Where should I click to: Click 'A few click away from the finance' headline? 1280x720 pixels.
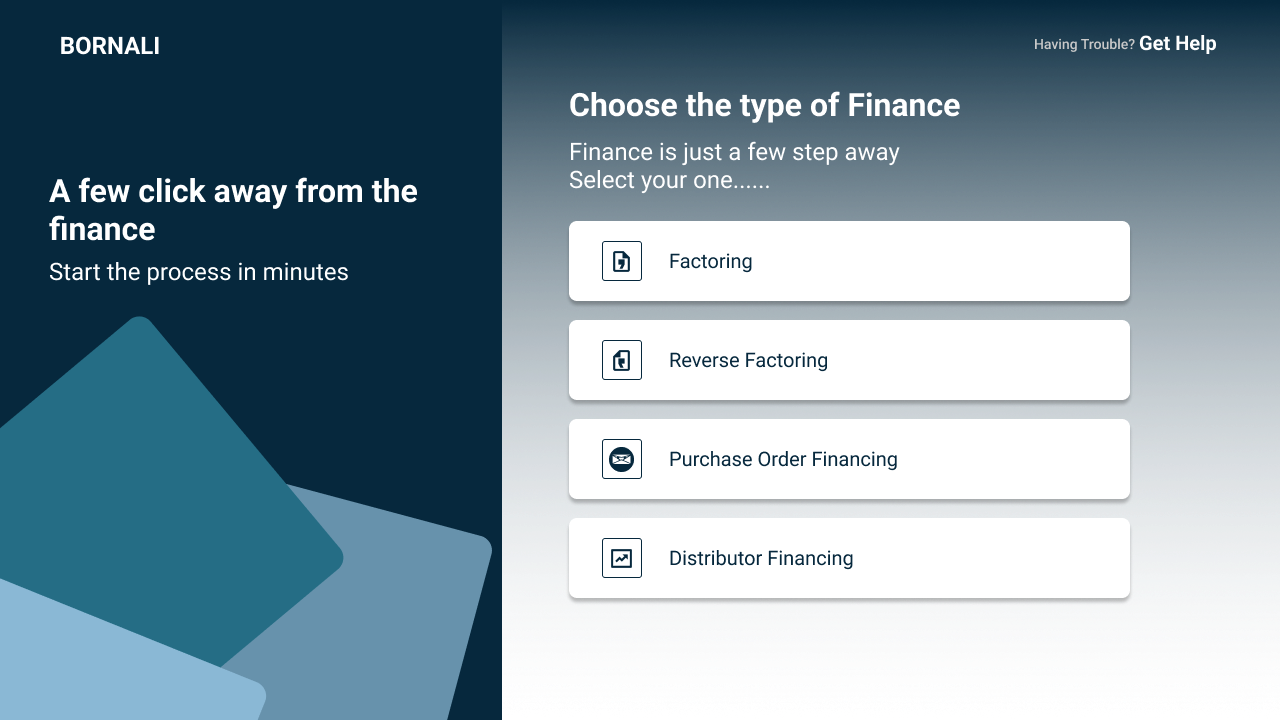[233, 210]
